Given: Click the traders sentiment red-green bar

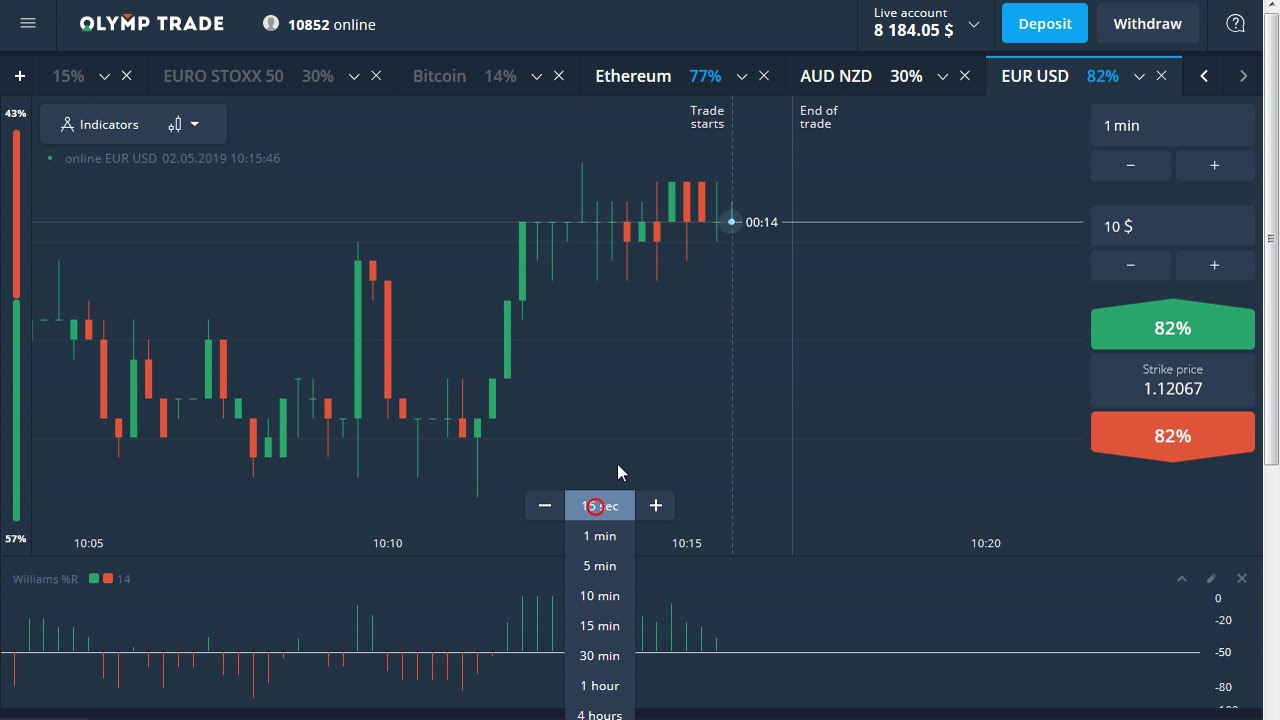Looking at the screenshot, I should (16, 325).
